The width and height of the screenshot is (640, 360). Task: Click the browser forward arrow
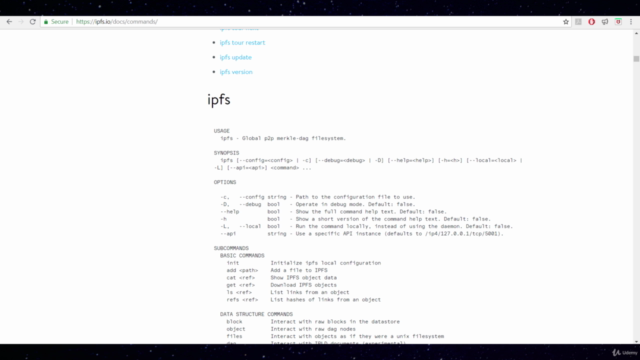click(21, 22)
